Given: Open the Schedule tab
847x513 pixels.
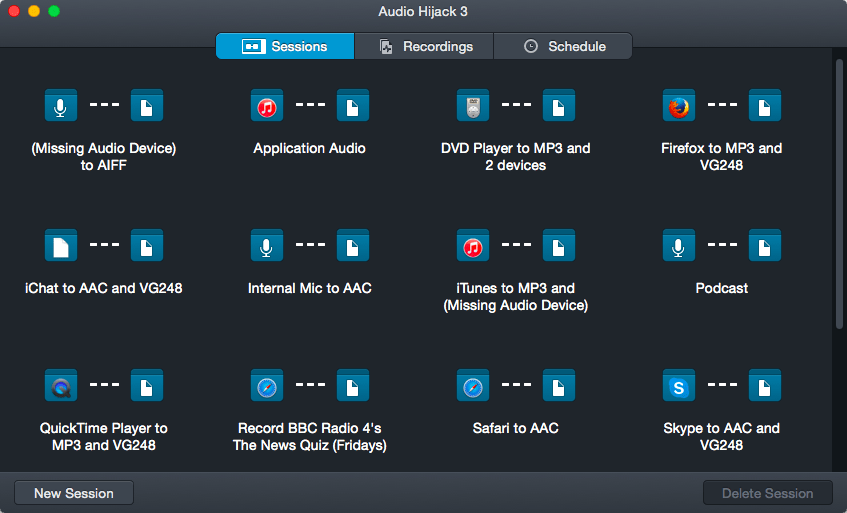Looking at the screenshot, I should [563, 46].
